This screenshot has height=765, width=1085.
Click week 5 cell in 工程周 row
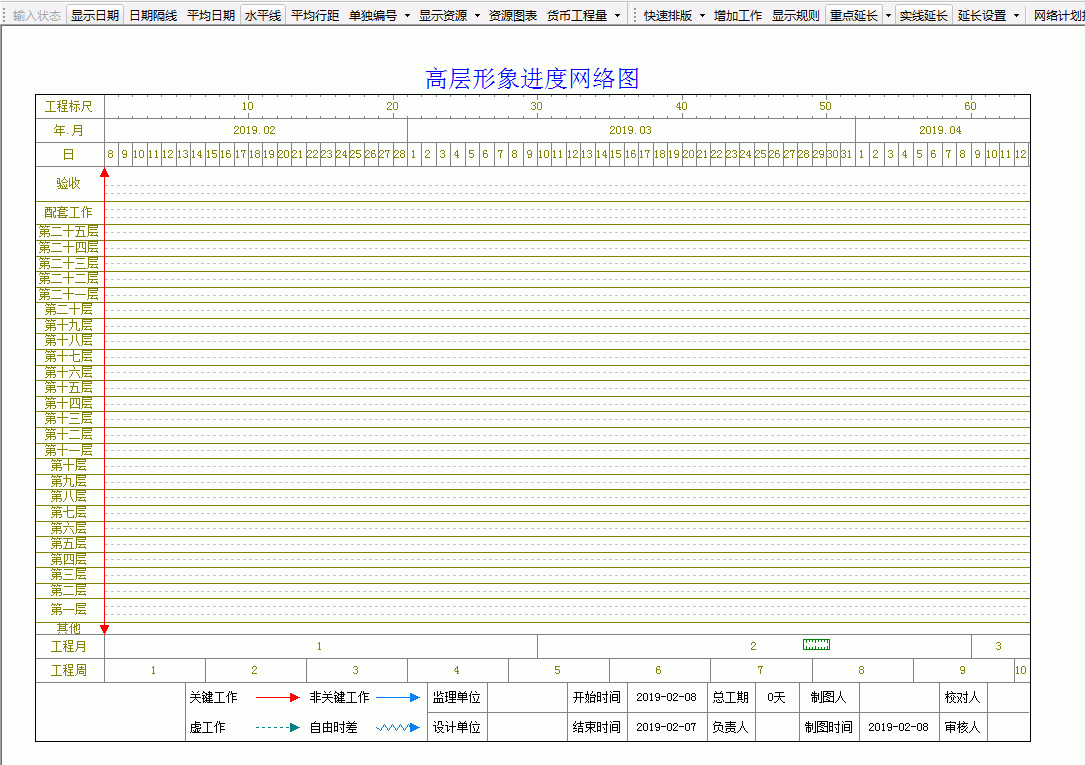point(558,670)
